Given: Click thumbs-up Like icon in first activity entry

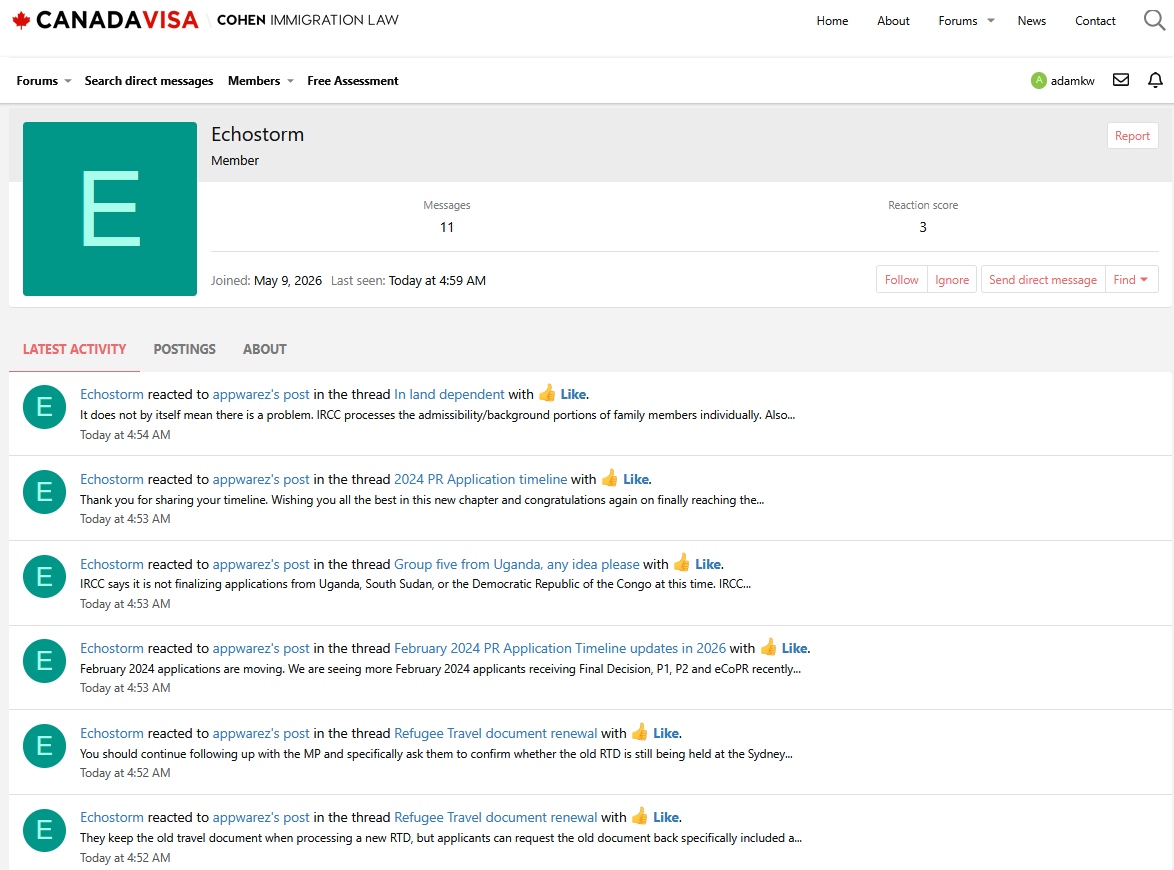Looking at the screenshot, I should pos(547,393).
